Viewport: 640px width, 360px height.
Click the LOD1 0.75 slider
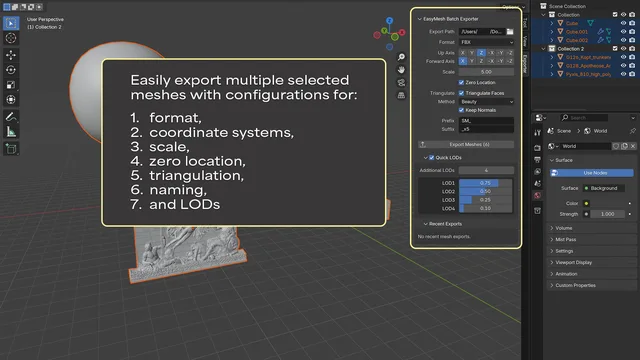coord(485,183)
